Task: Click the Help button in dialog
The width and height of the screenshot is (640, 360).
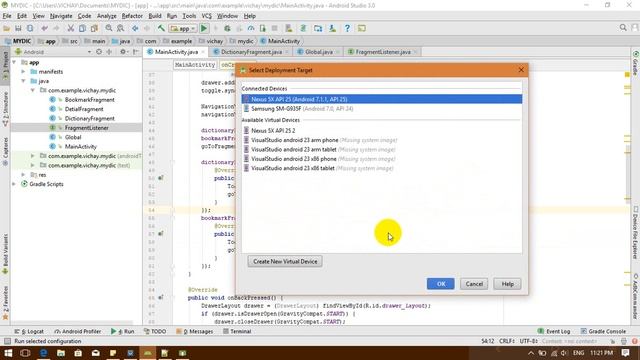Action: coord(507,284)
